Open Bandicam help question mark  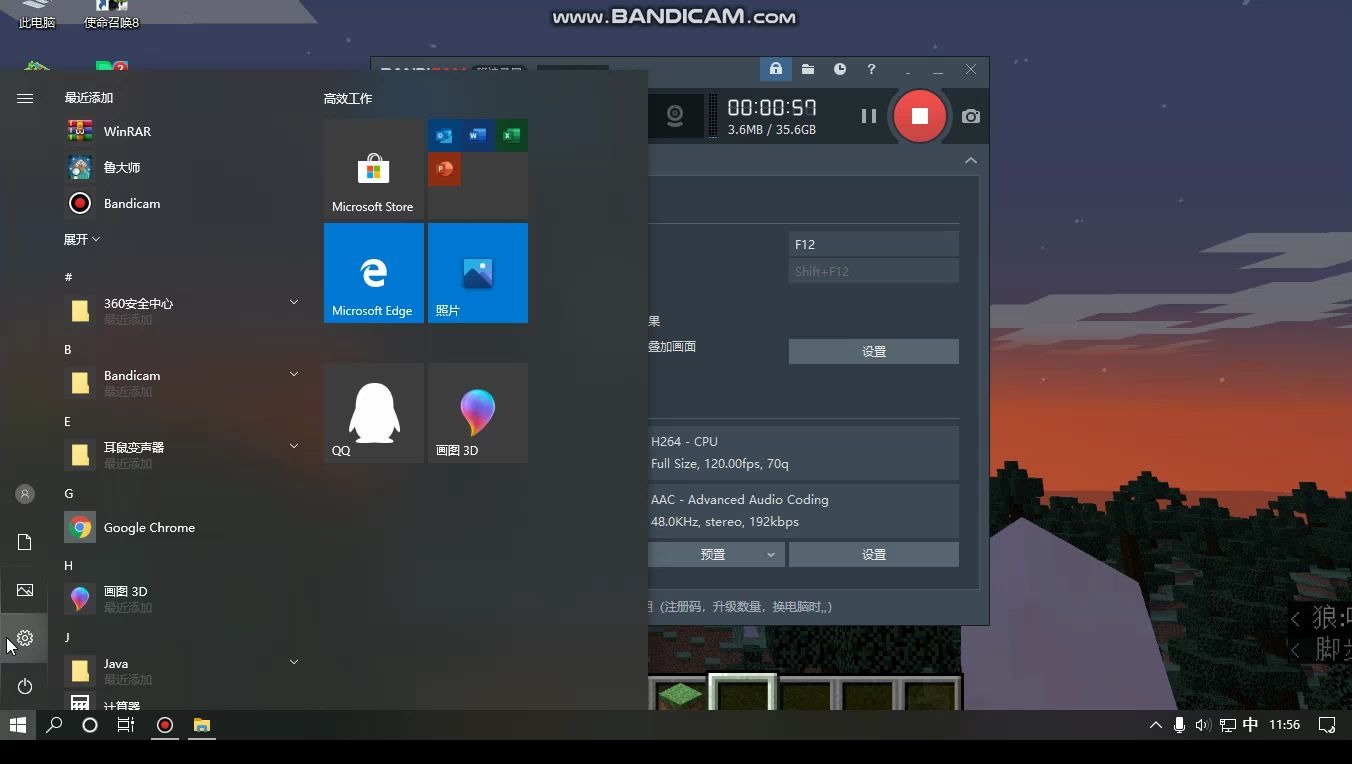[x=871, y=69]
